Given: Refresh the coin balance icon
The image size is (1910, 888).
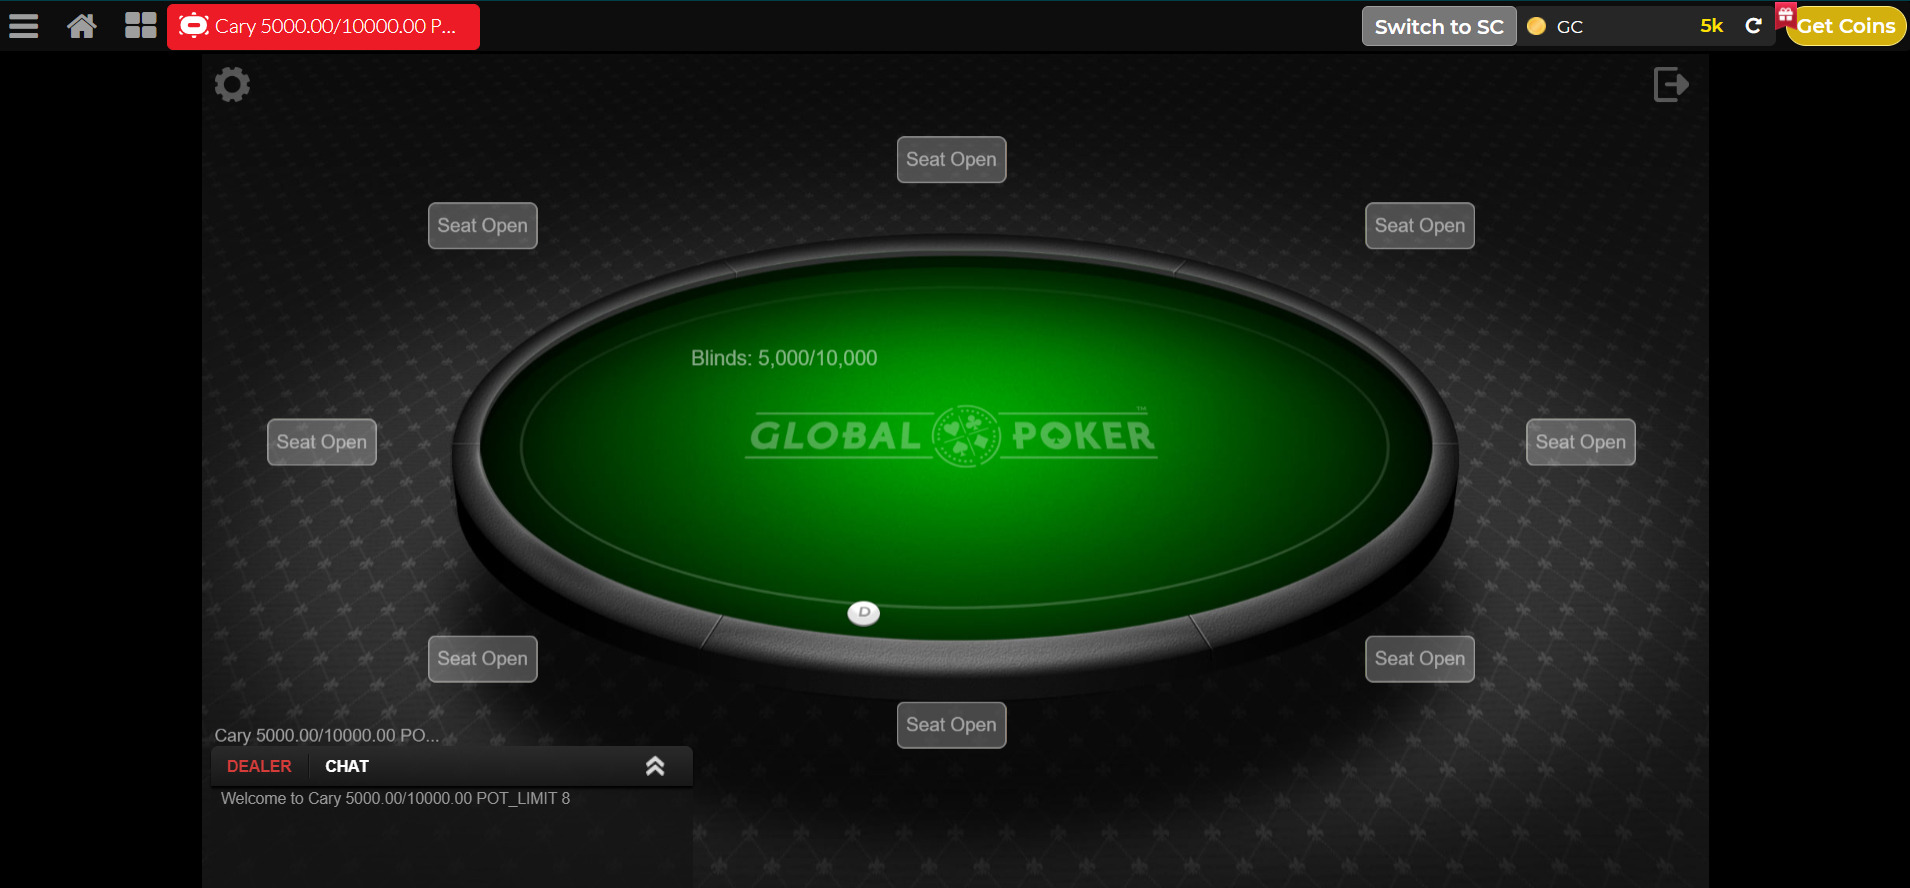Looking at the screenshot, I should 1753,26.
